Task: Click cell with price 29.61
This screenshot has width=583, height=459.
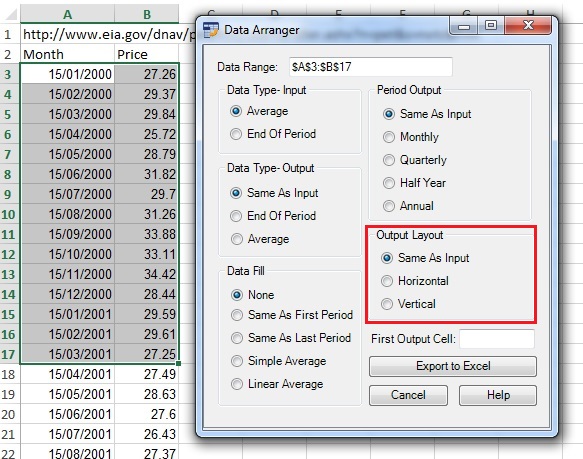Action: [x=147, y=334]
